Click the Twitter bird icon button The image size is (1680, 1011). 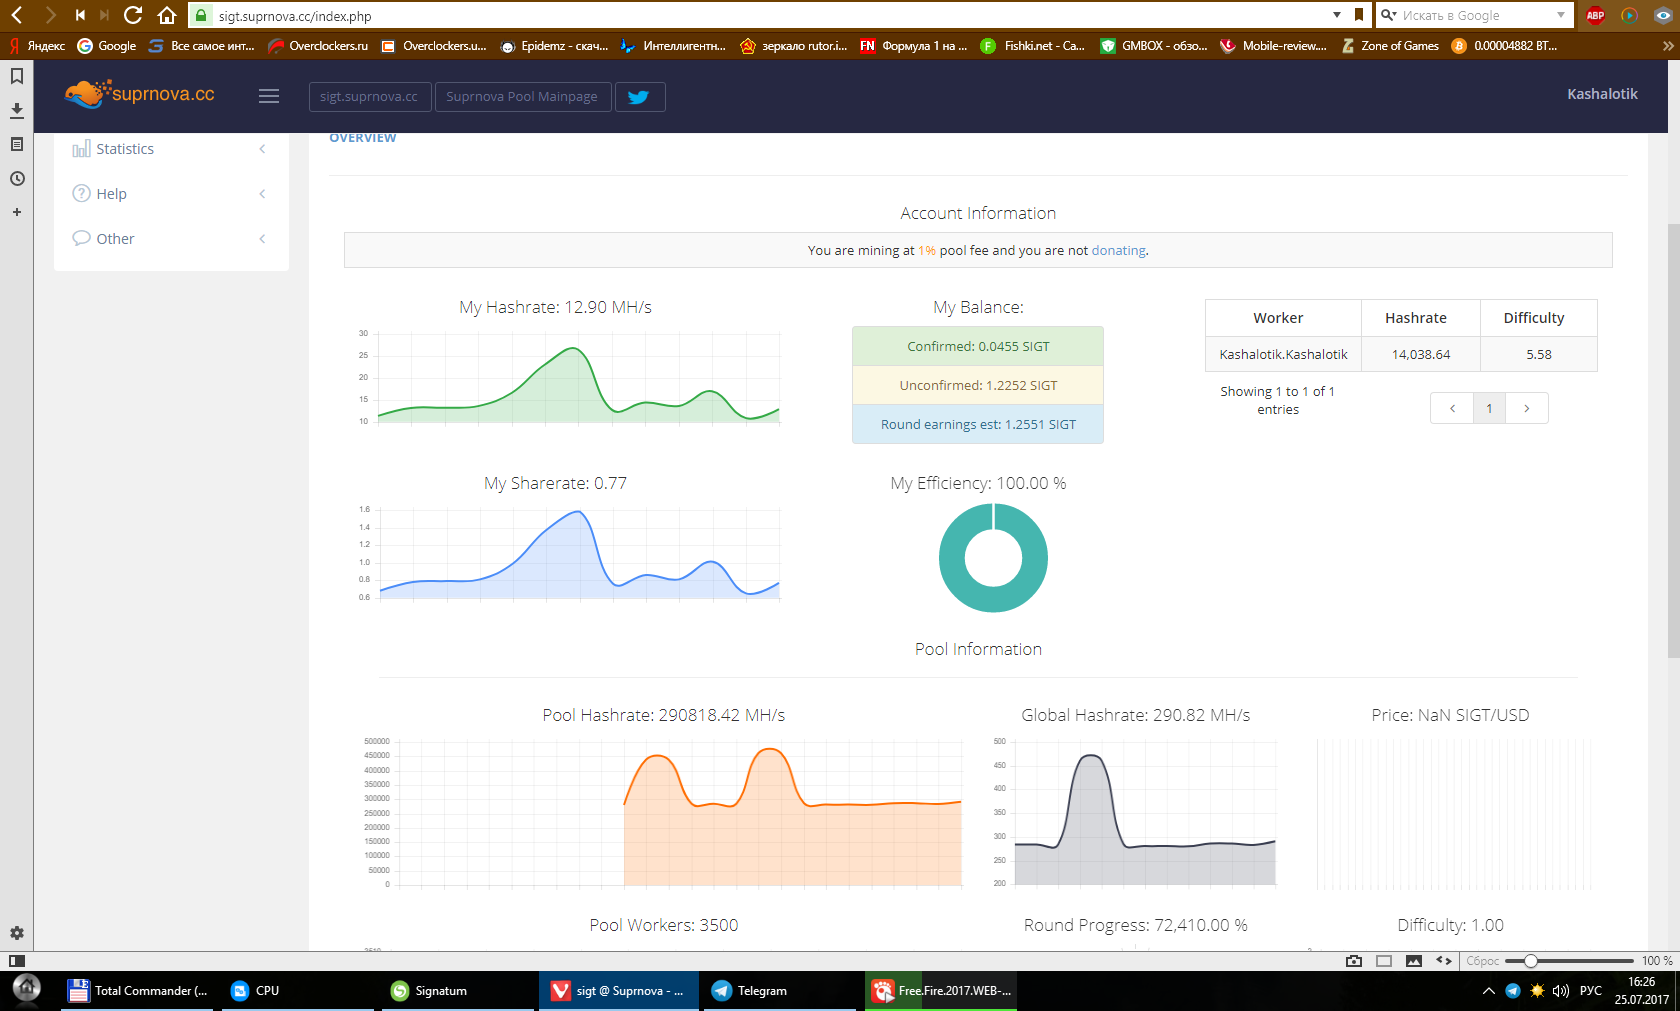pos(639,97)
